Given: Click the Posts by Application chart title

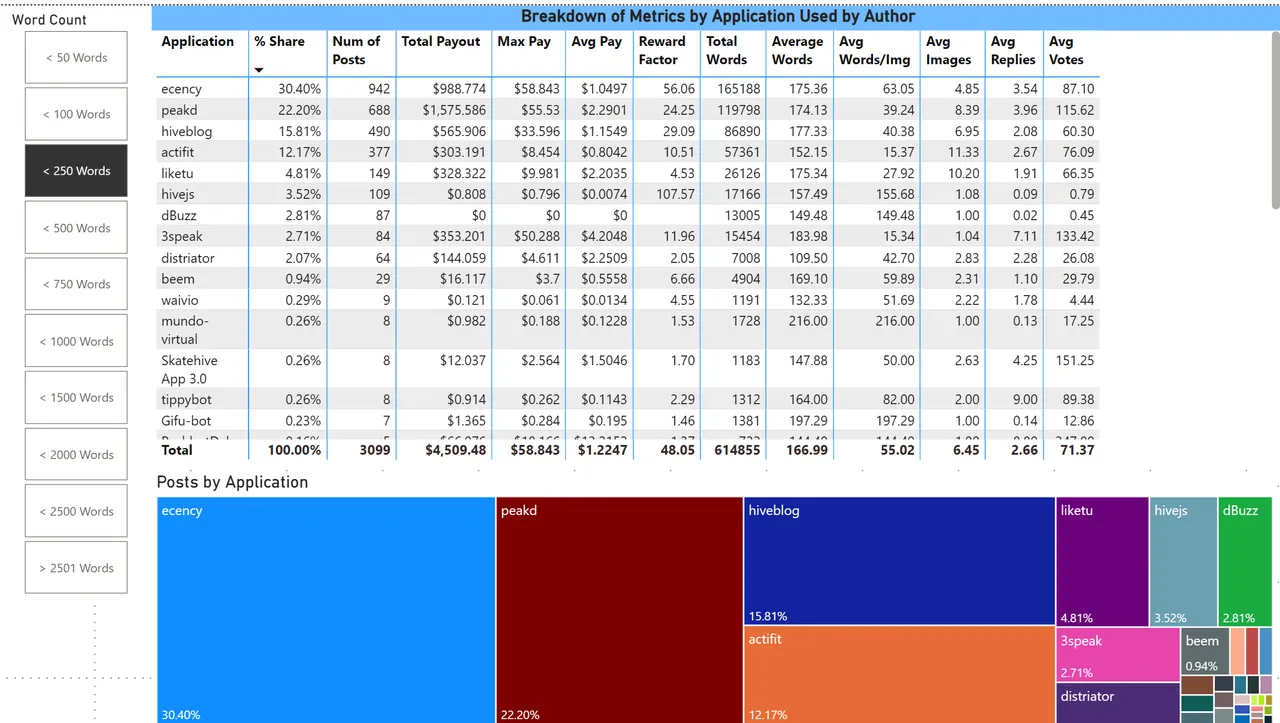Looking at the screenshot, I should 232,482.
